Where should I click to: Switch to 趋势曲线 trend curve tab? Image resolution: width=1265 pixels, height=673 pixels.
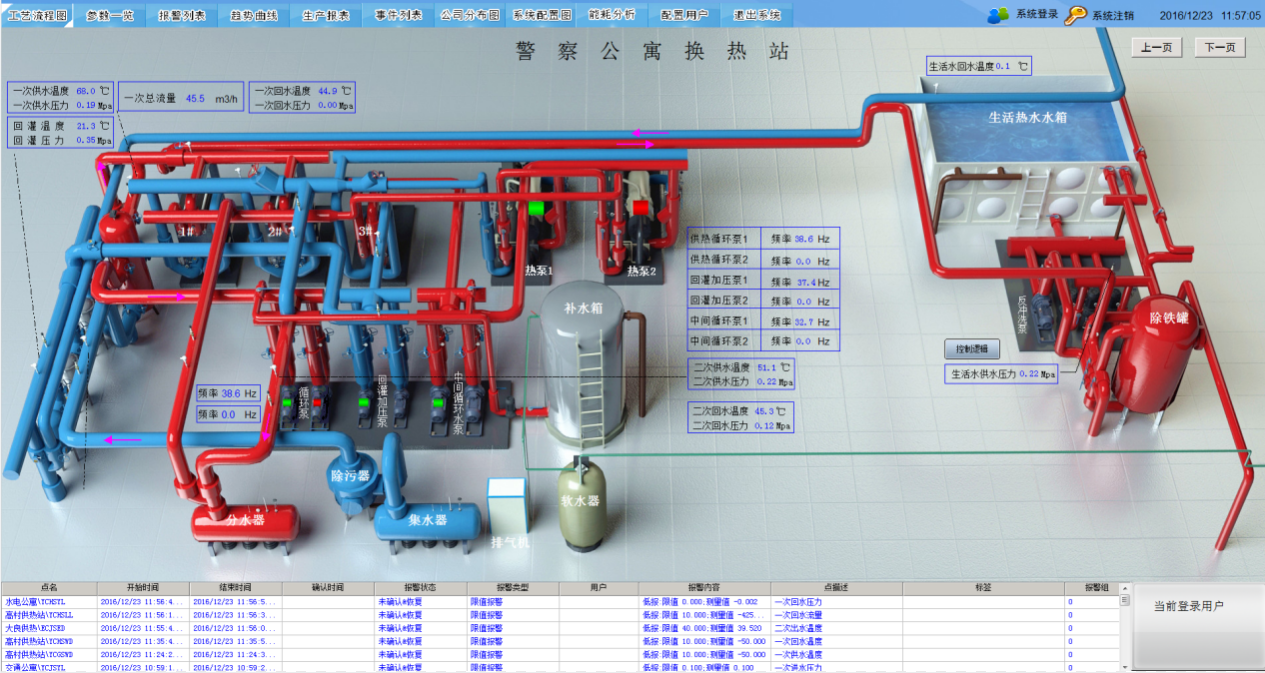click(x=254, y=16)
